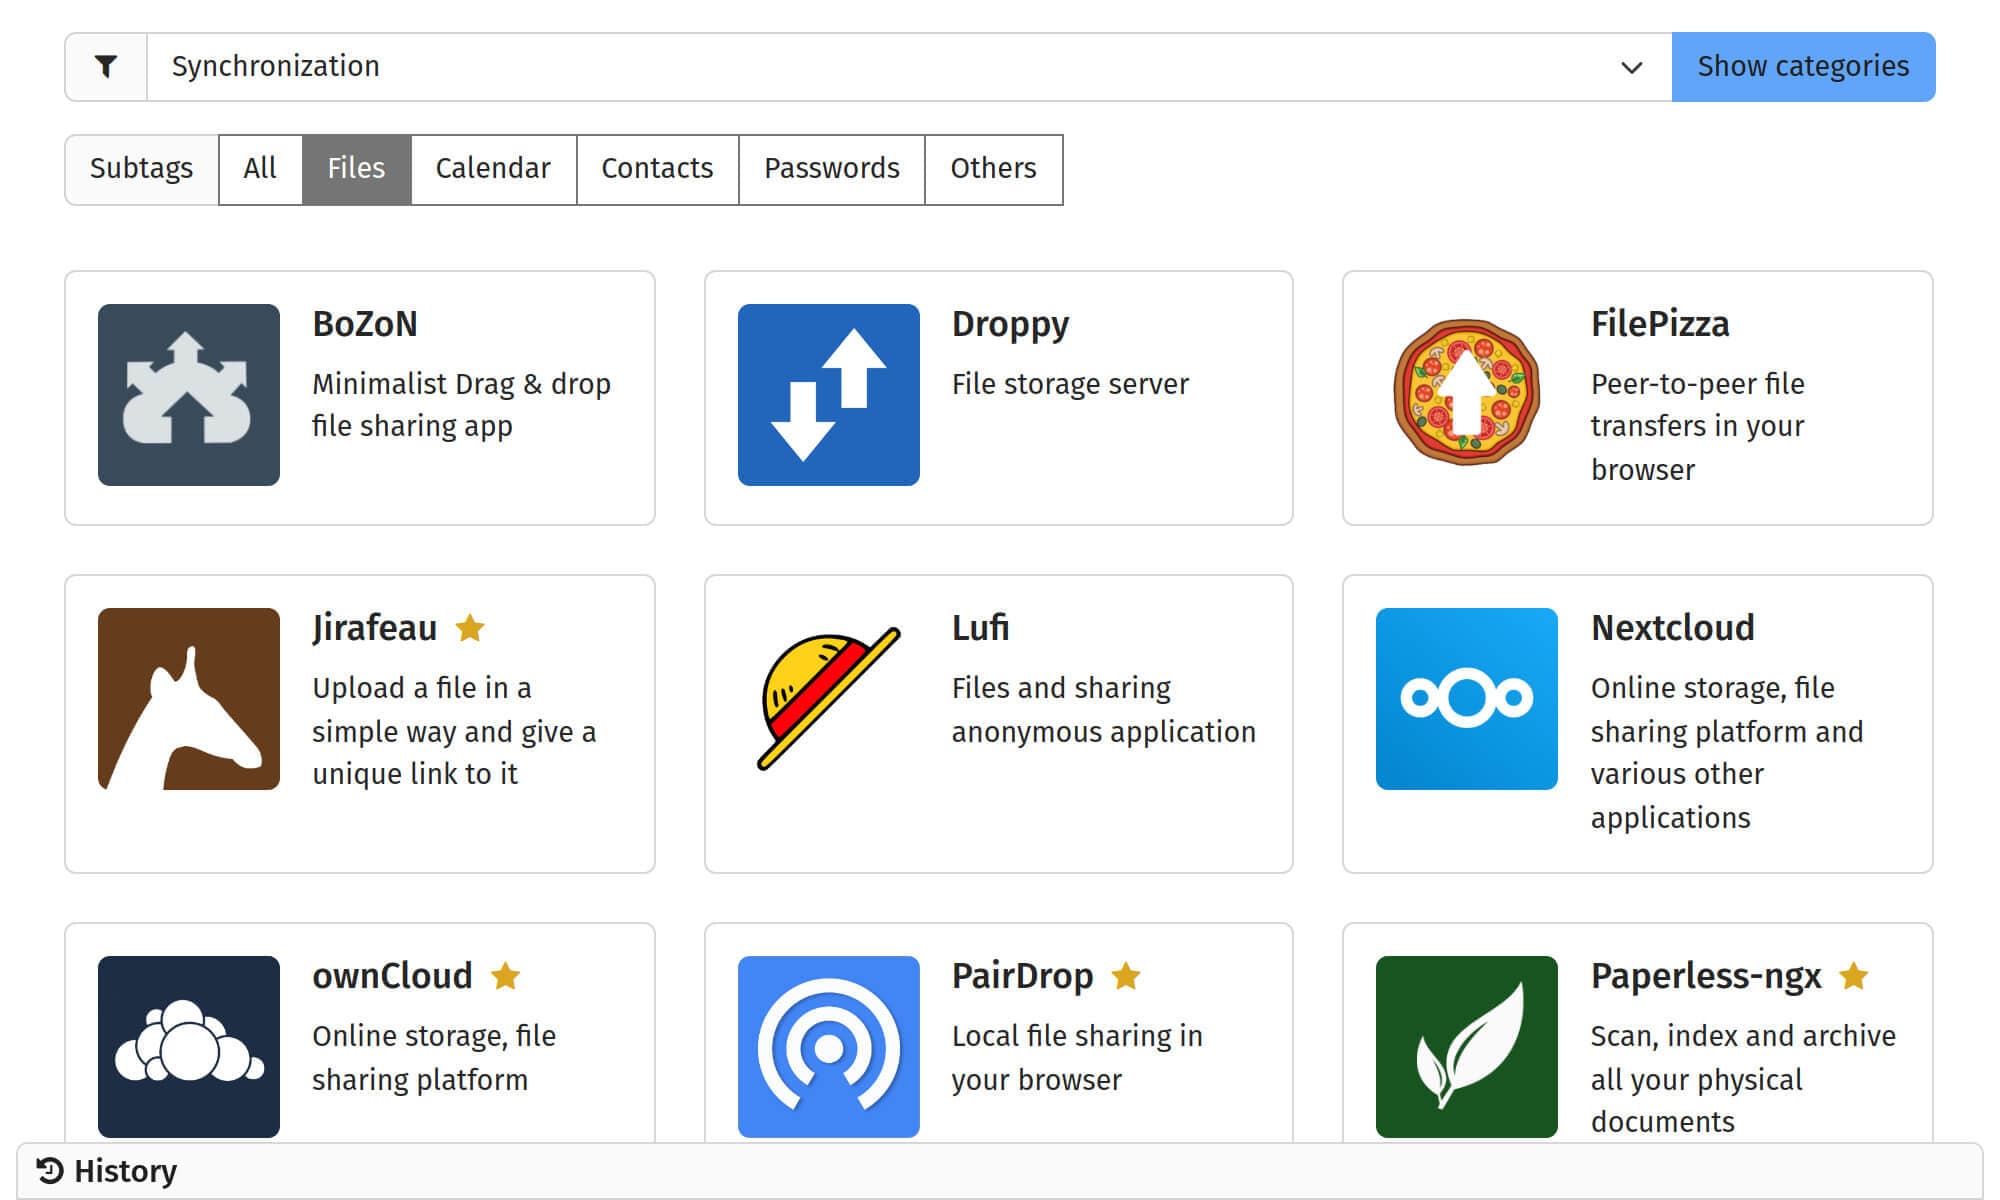Click the BoZoN app icon

point(189,395)
